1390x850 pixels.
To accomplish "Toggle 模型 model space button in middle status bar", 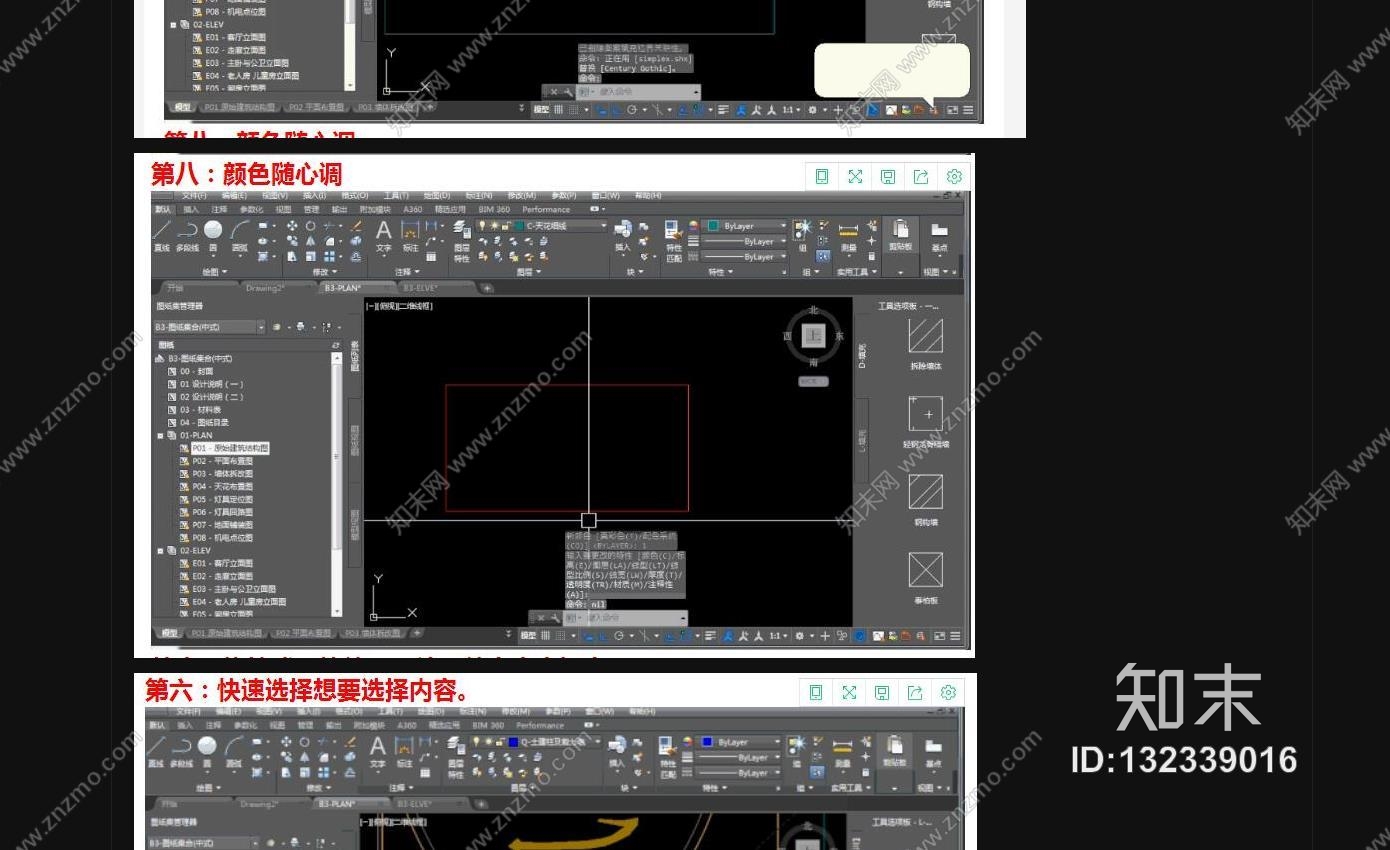I will 528,635.
